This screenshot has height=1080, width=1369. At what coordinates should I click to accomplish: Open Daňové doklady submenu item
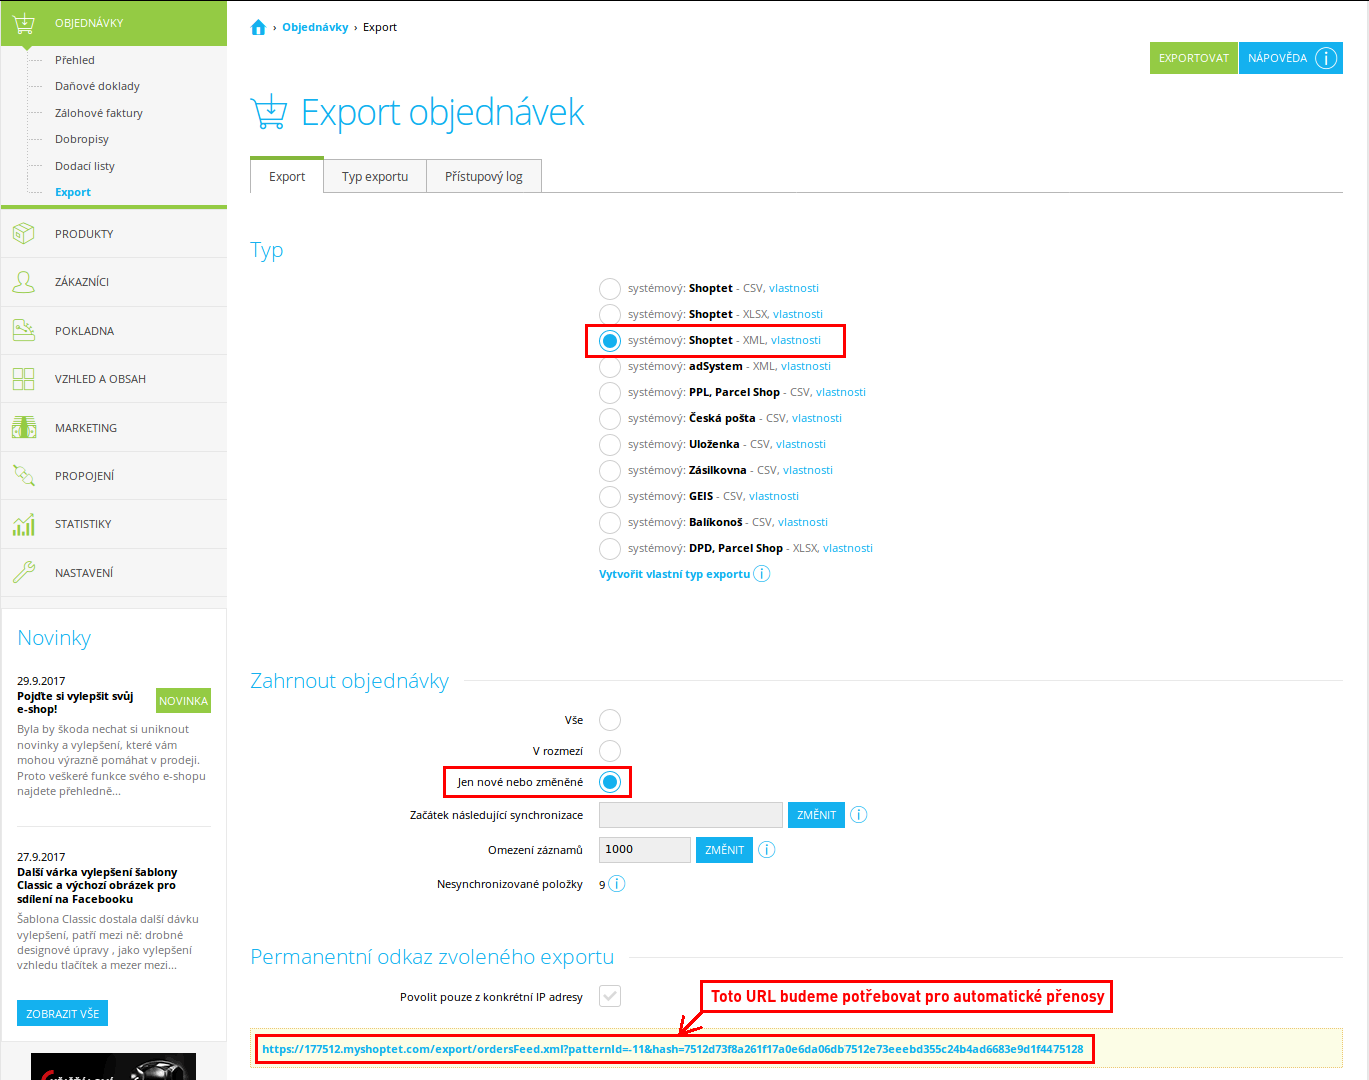(x=97, y=86)
